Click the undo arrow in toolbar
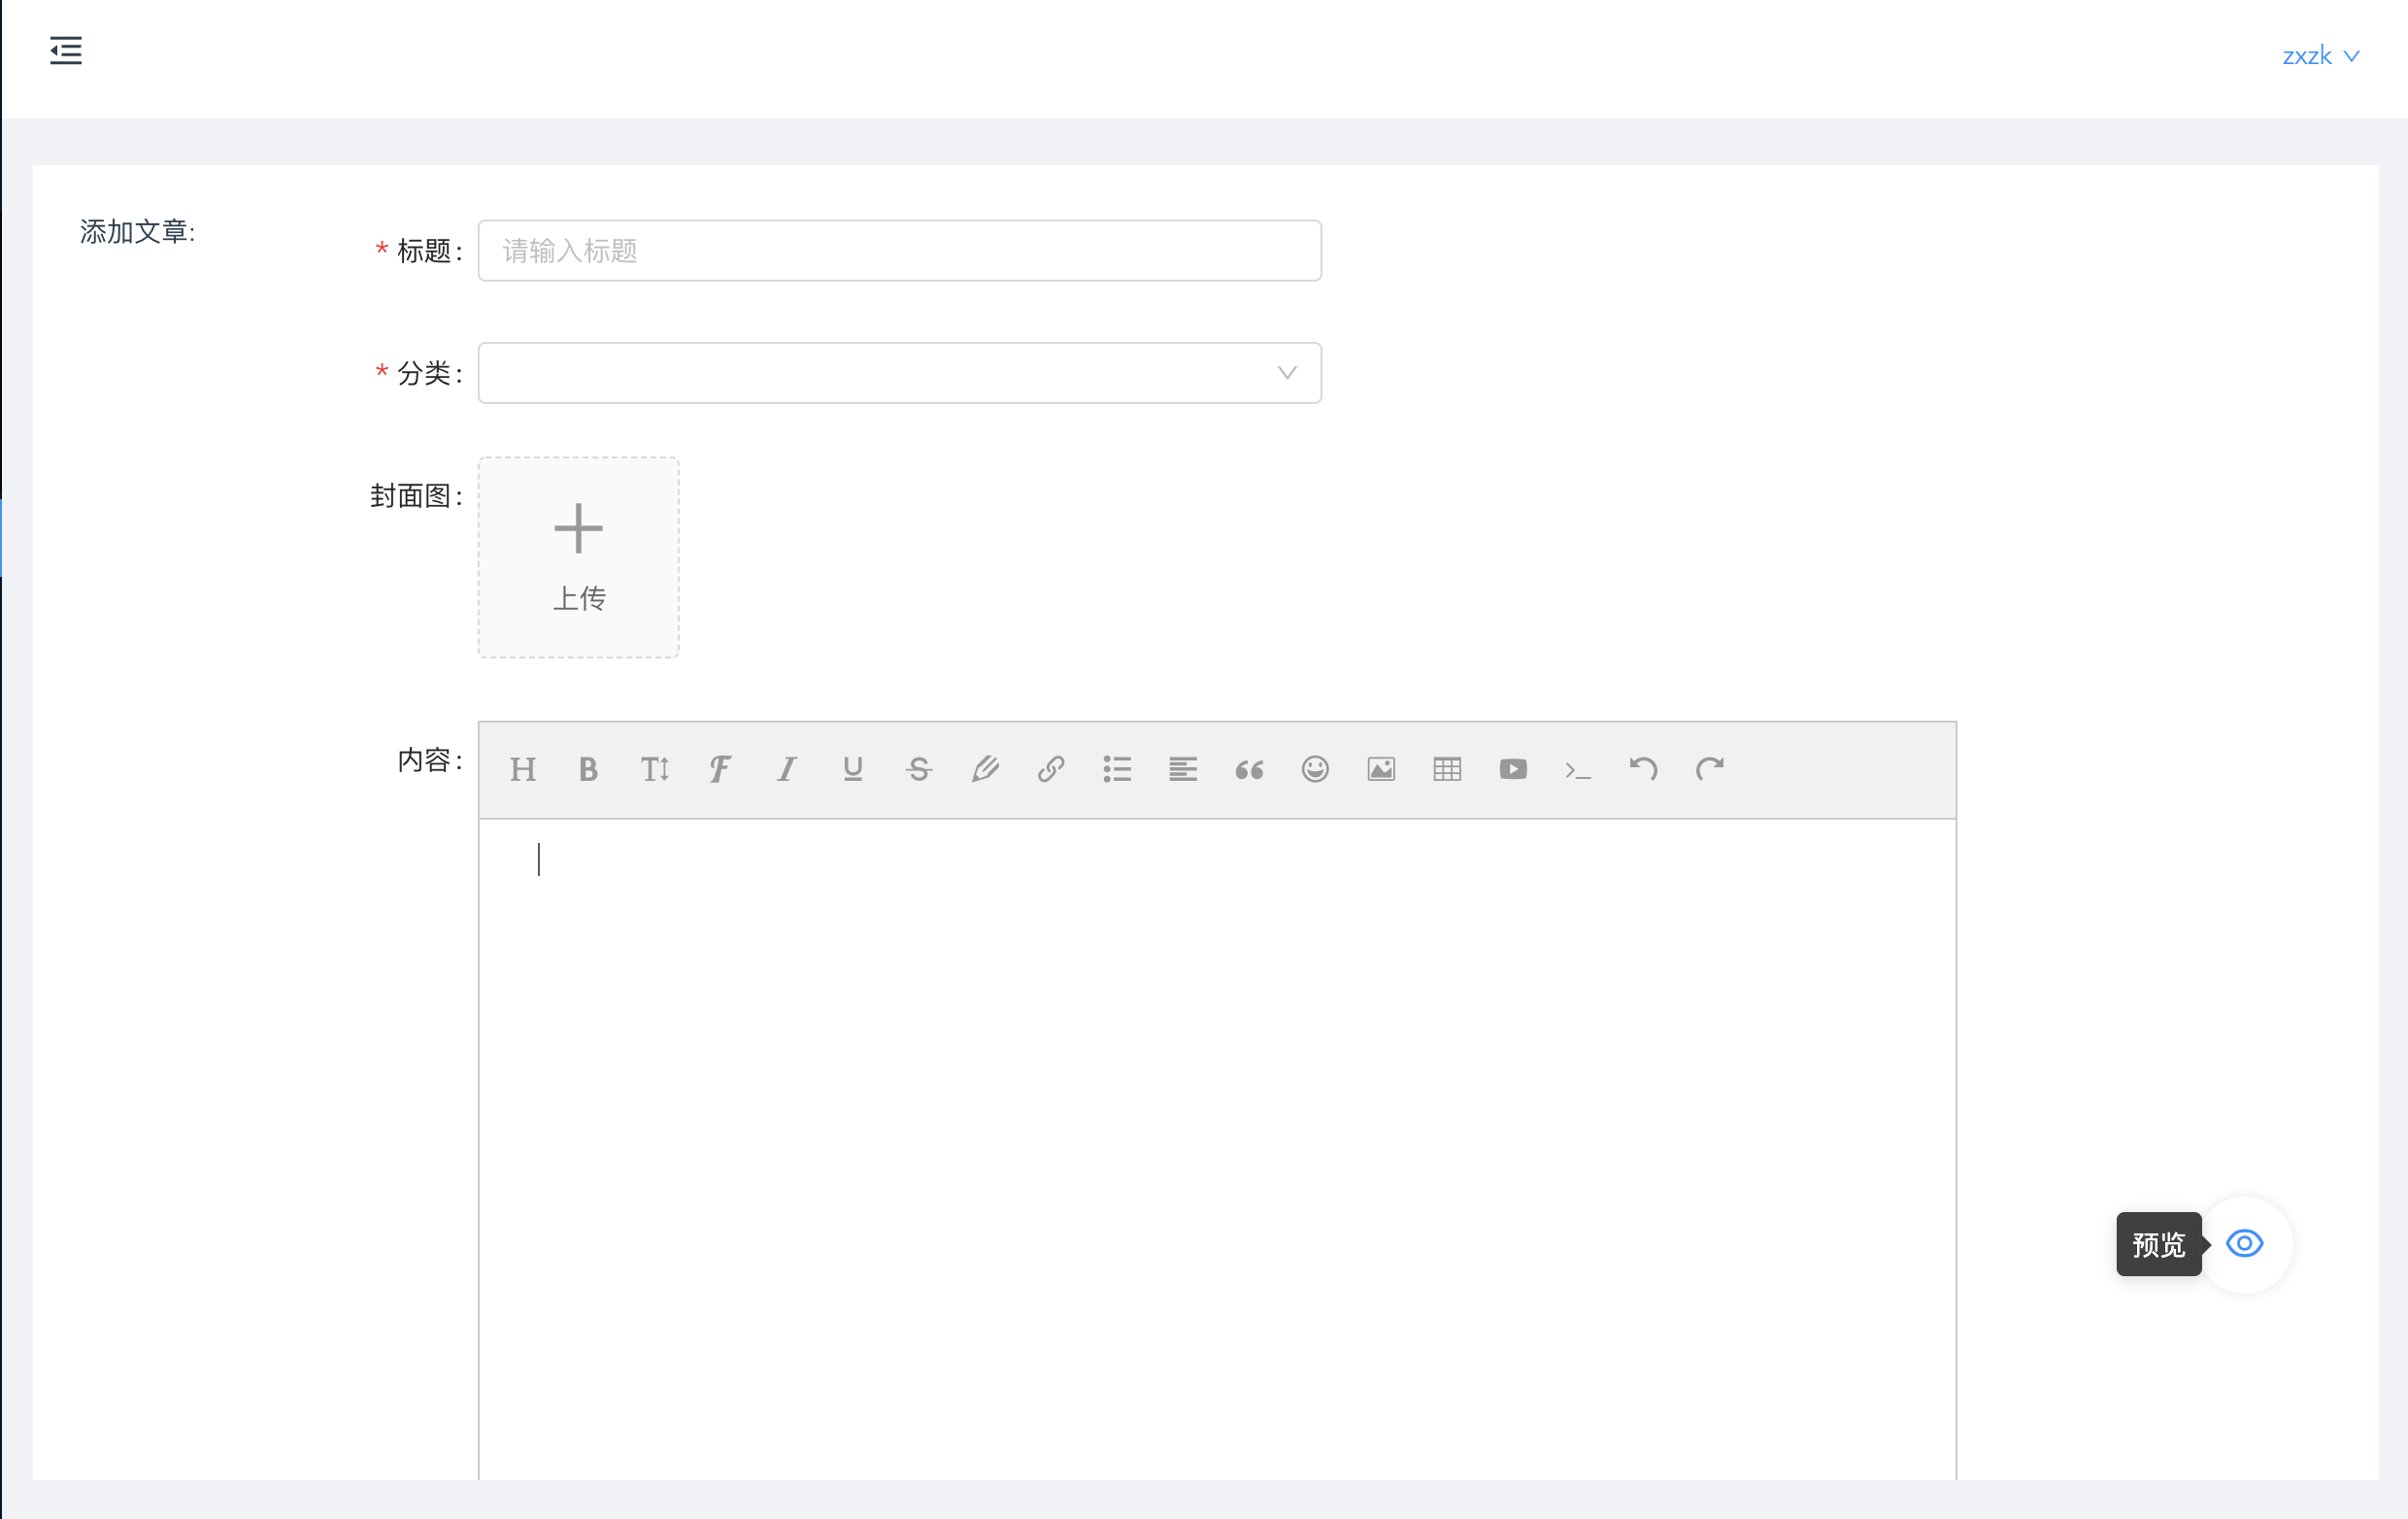This screenshot has height=1519, width=2408. coord(1643,769)
